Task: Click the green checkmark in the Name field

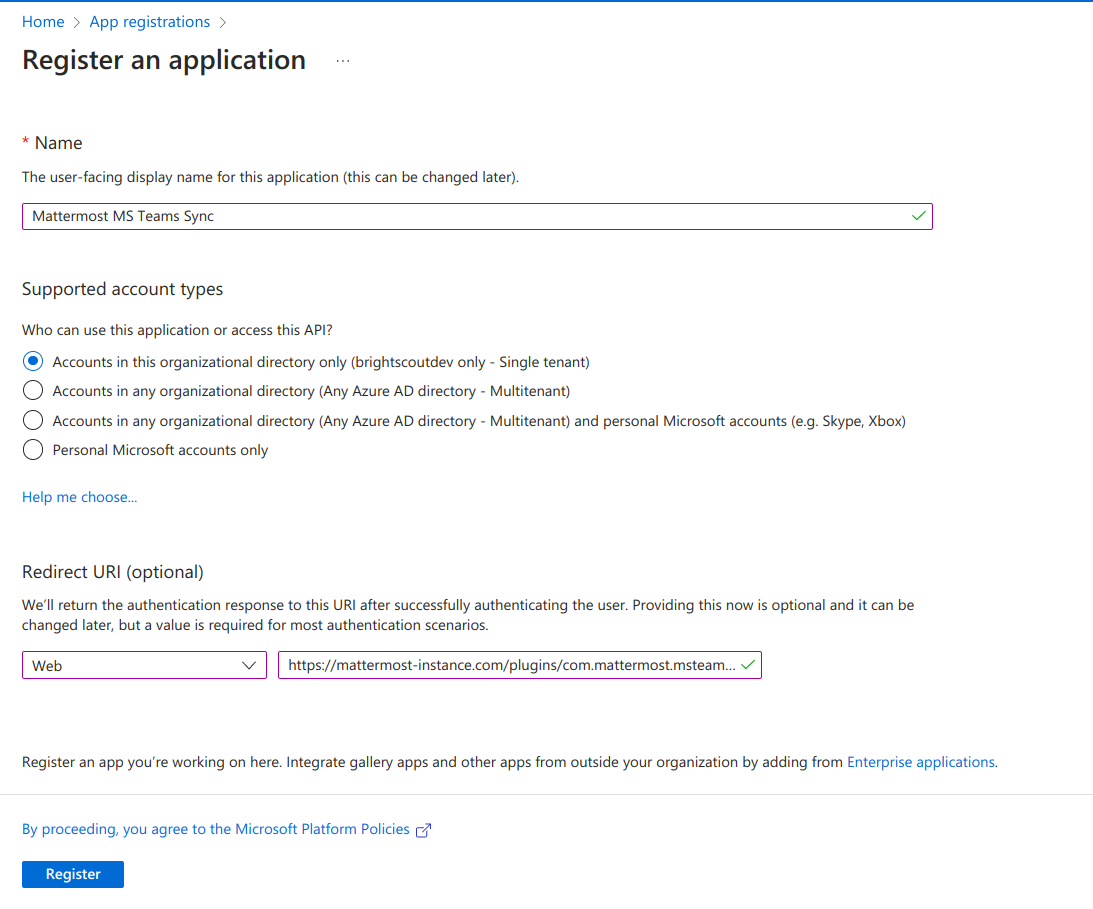Action: pos(918,216)
